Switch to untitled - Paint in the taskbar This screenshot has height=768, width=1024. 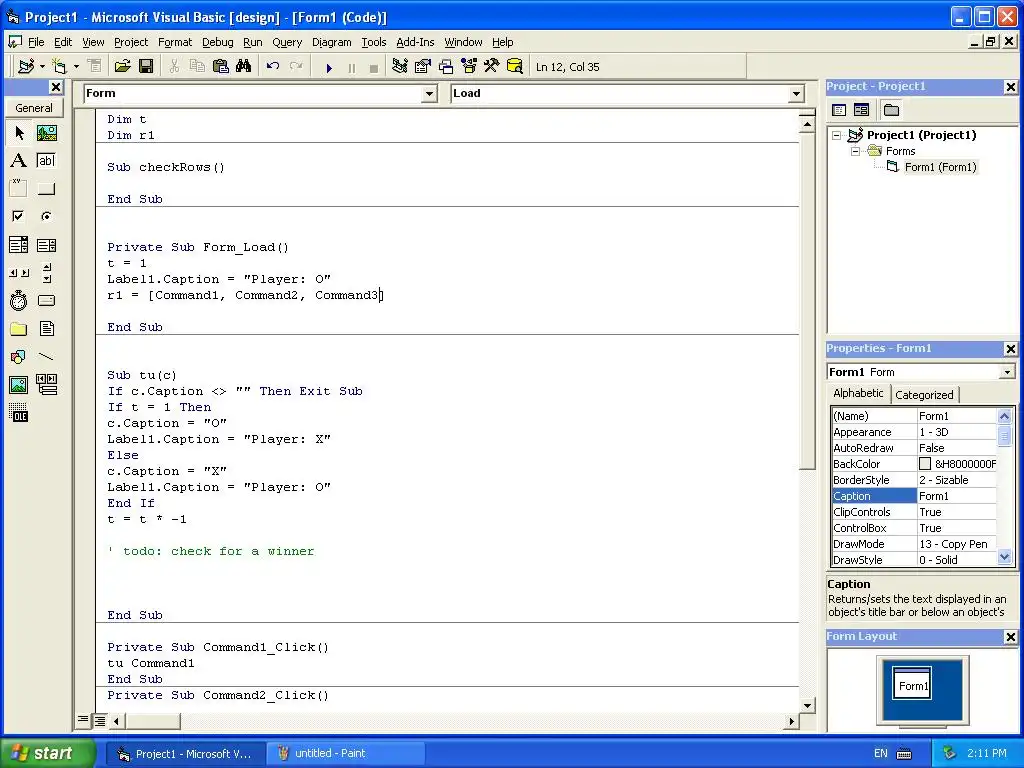pyautogui.click(x=344, y=753)
